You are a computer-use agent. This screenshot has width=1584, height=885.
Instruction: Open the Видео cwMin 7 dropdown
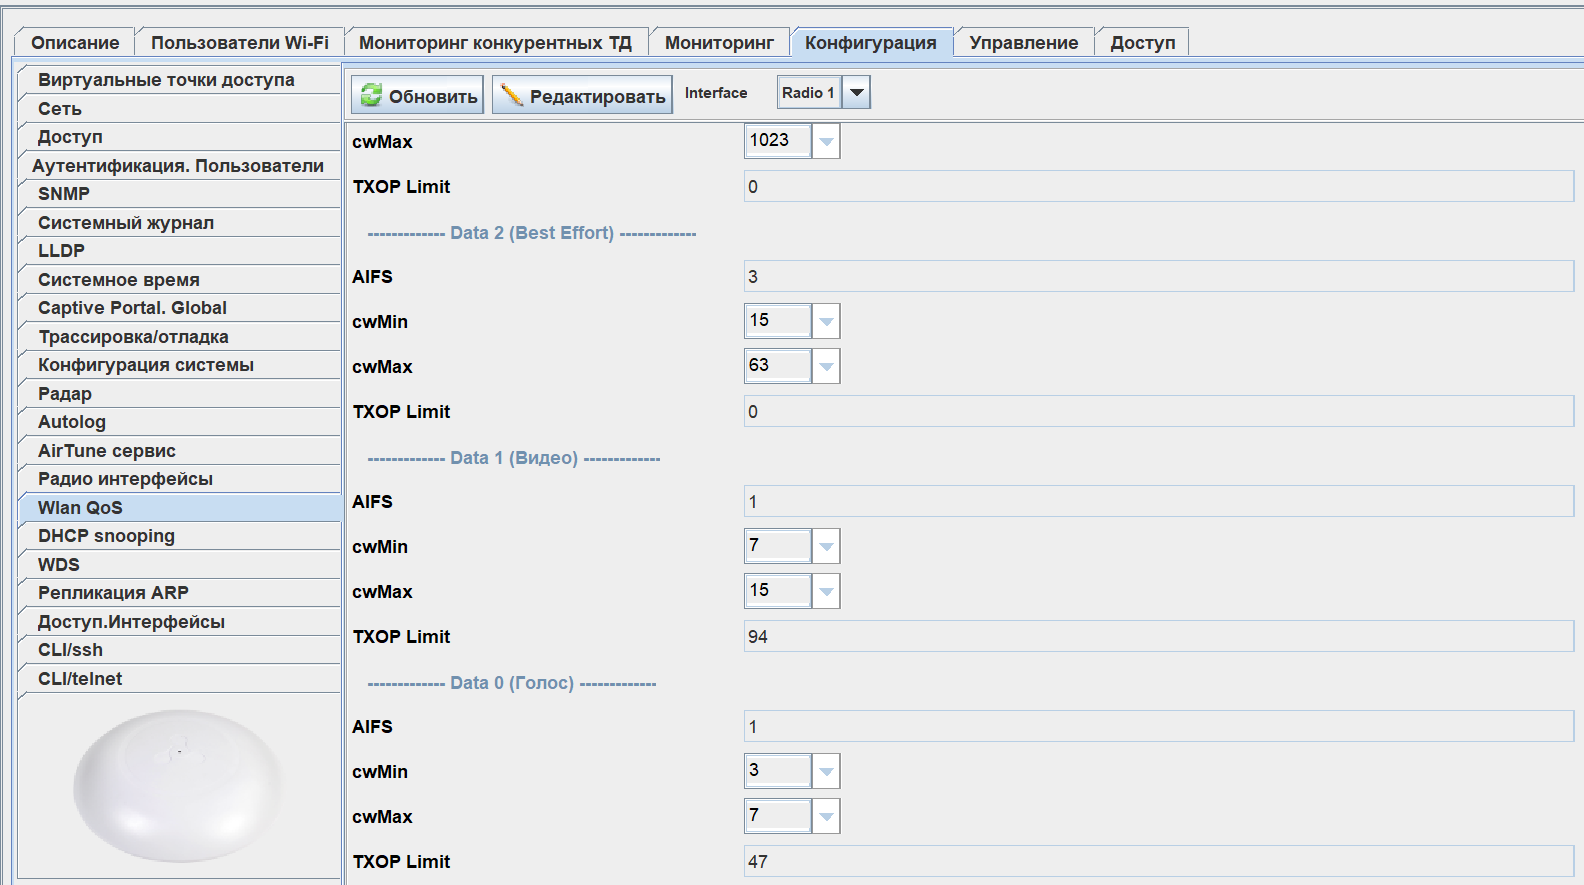tap(826, 546)
